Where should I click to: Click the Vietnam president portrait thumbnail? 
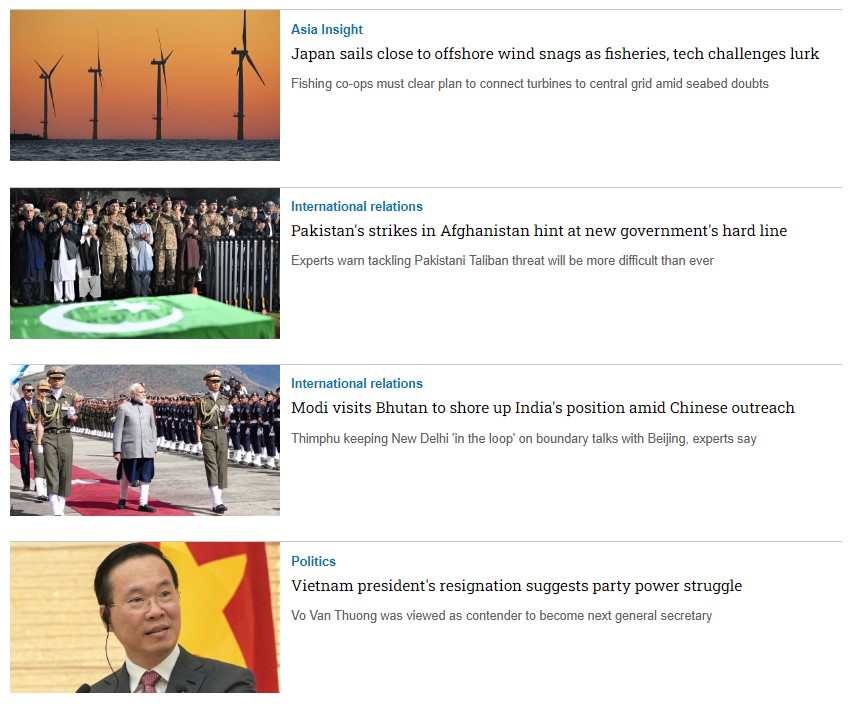[145, 617]
